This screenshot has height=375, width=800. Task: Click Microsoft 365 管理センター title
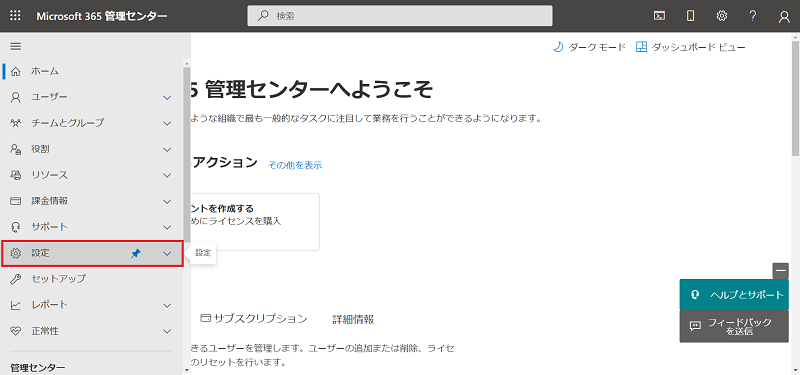(102, 16)
